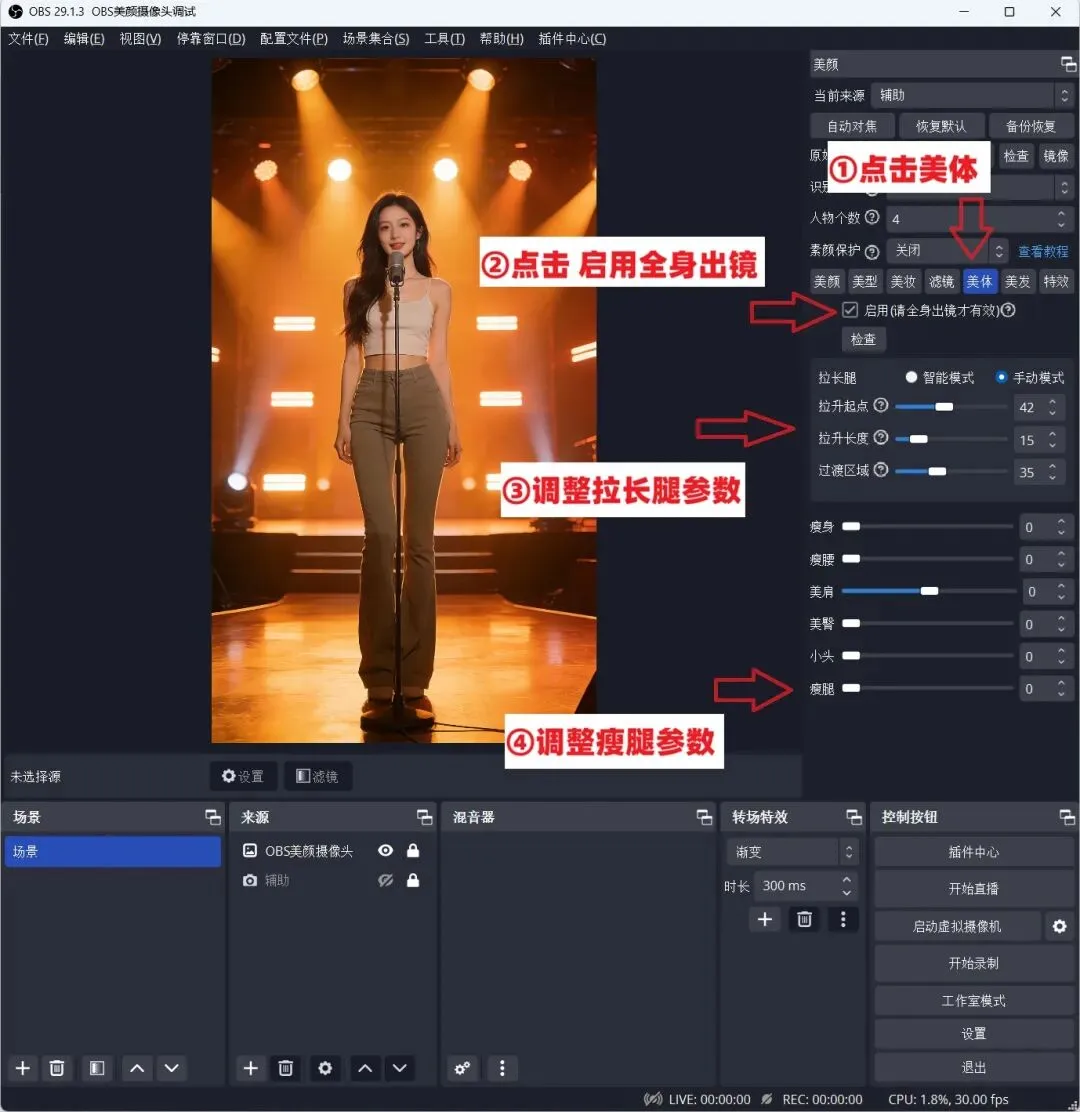
Task: Delete selected source with trash icon
Action: tap(285, 1068)
